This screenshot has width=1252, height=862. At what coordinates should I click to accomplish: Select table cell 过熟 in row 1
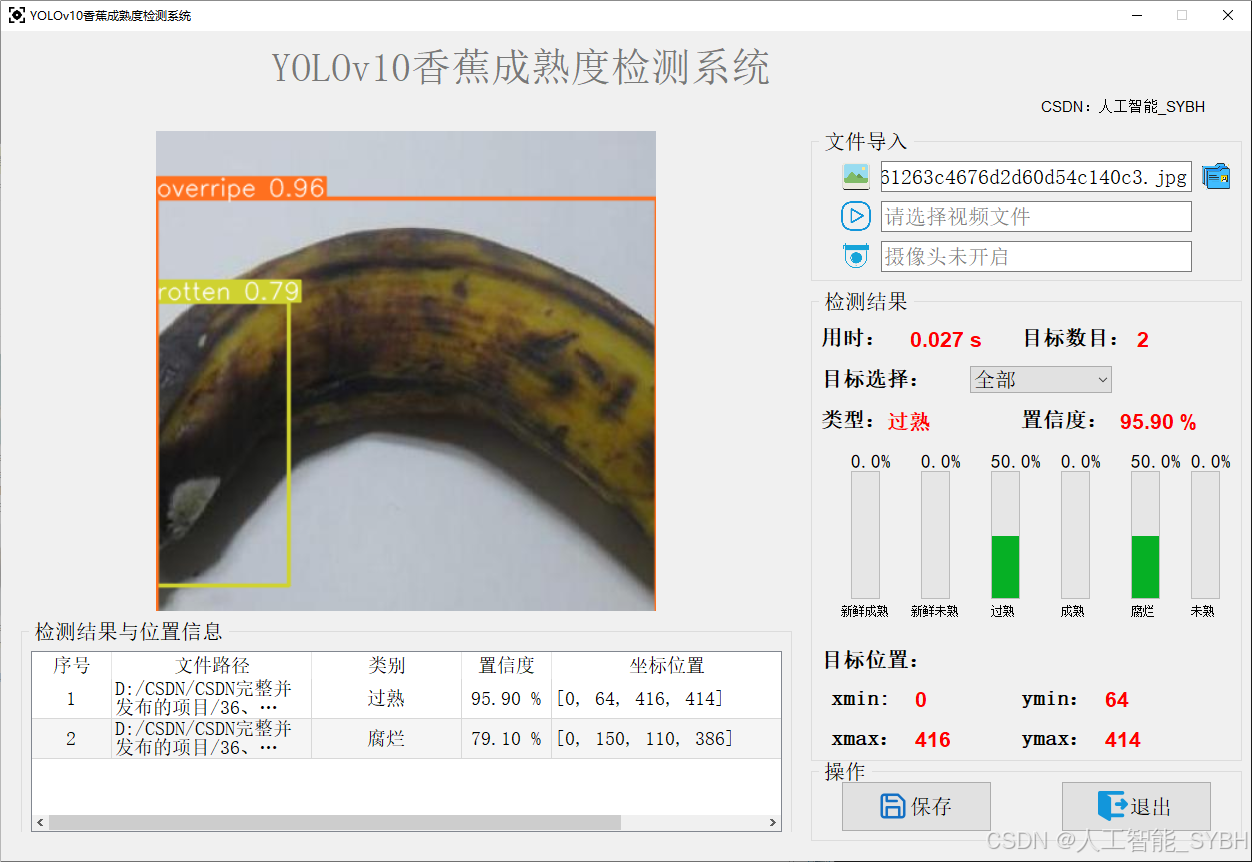pyautogui.click(x=387, y=698)
